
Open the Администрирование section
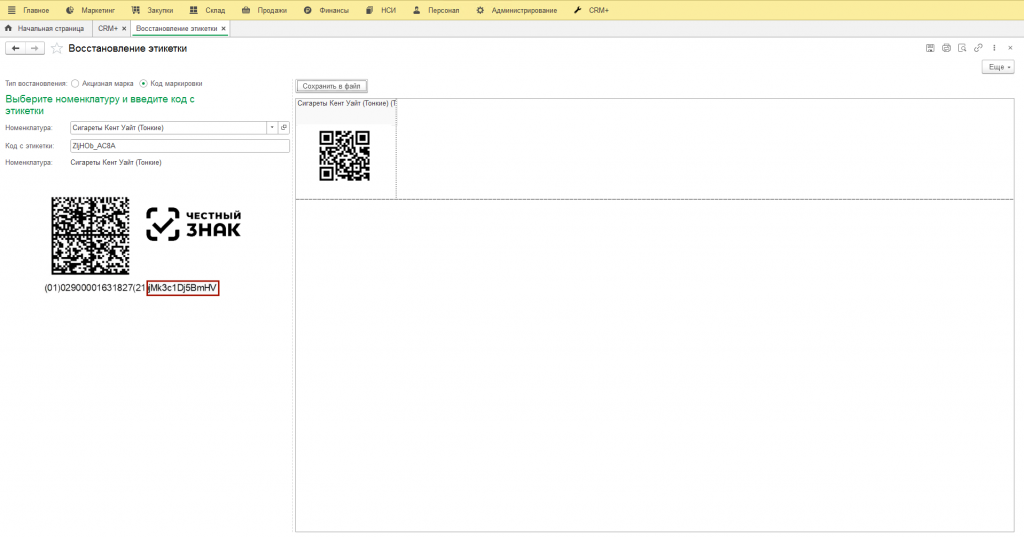[x=517, y=10]
